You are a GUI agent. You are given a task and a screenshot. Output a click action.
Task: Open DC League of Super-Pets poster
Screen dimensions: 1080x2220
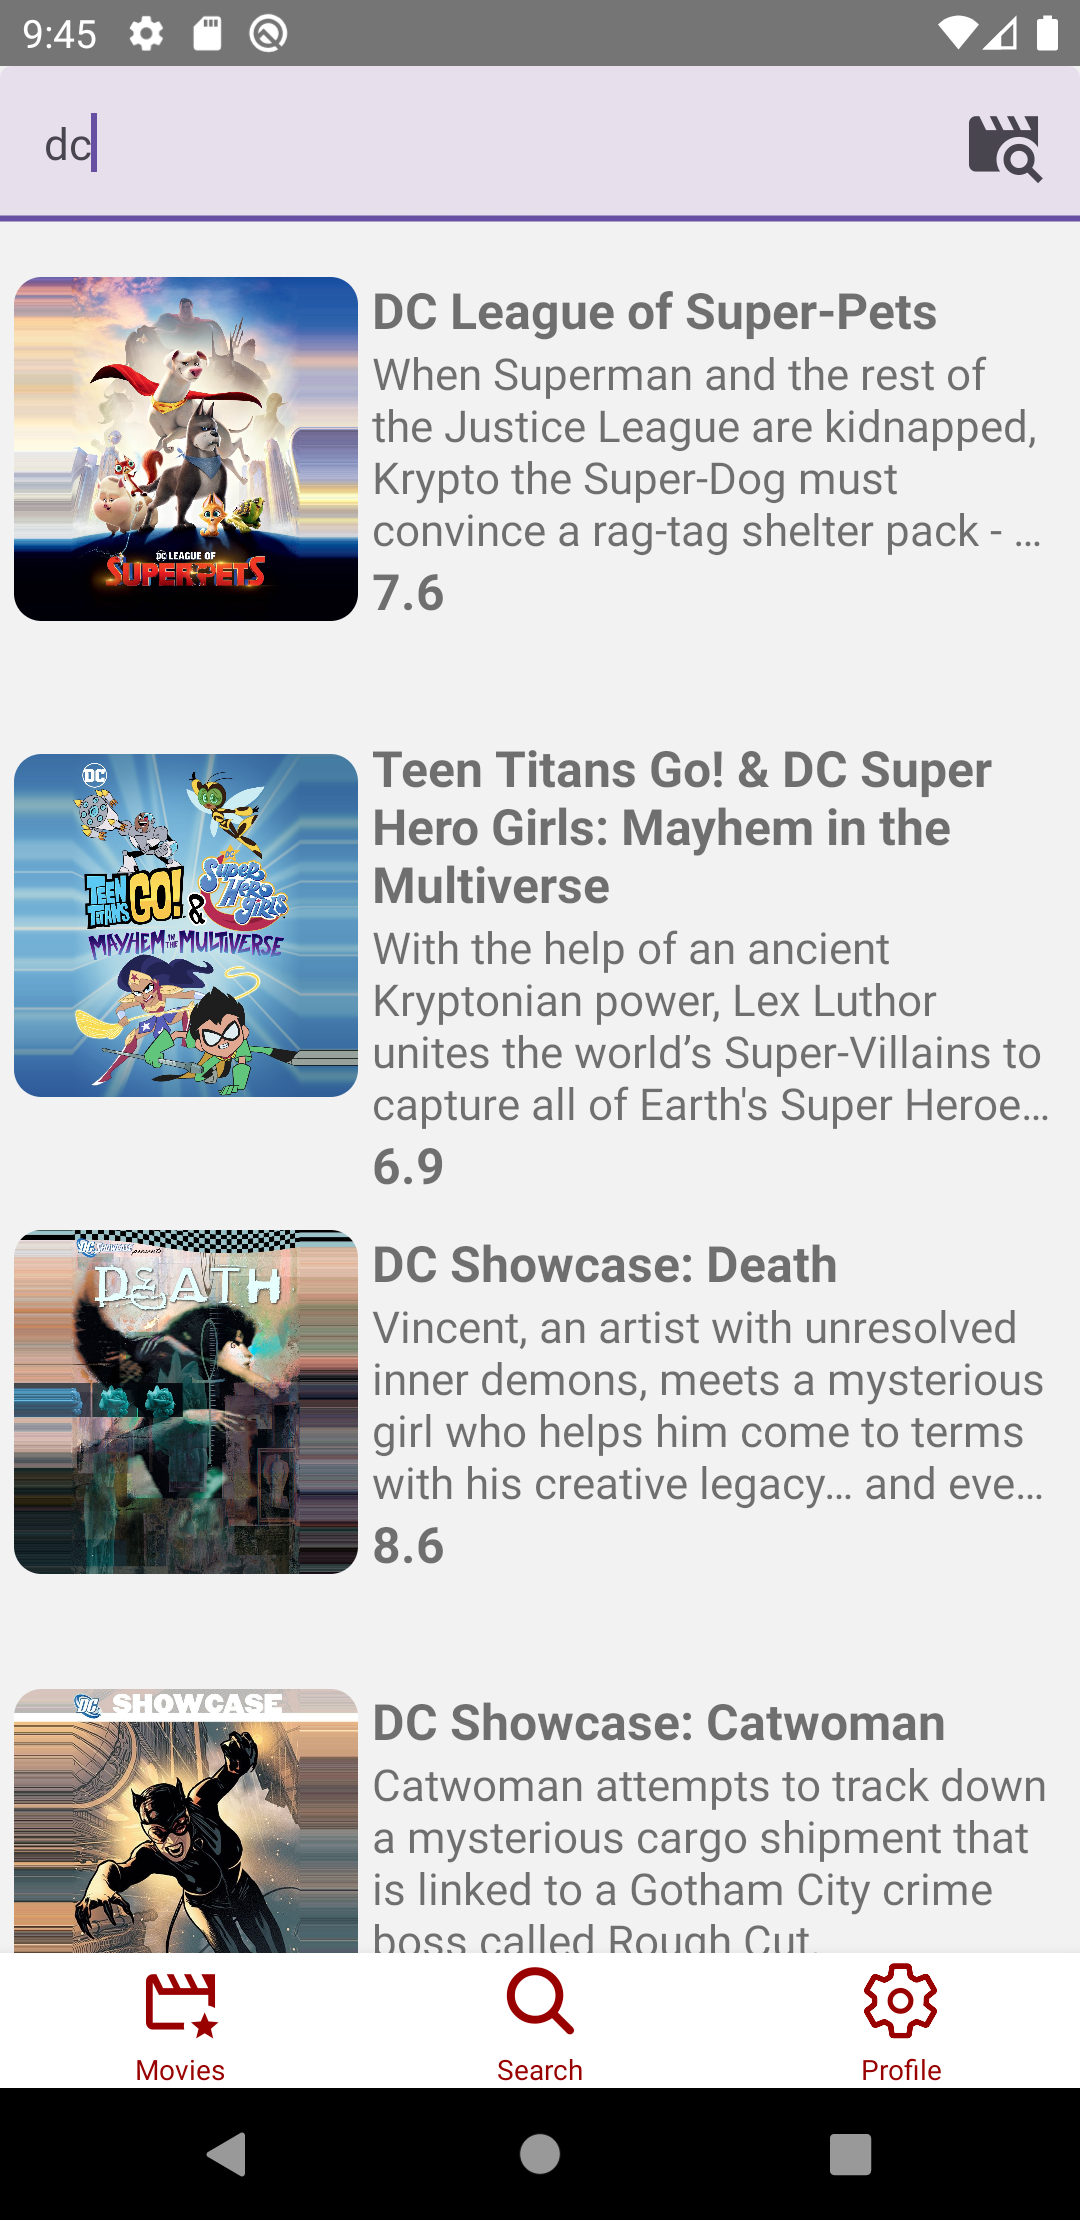(x=186, y=449)
